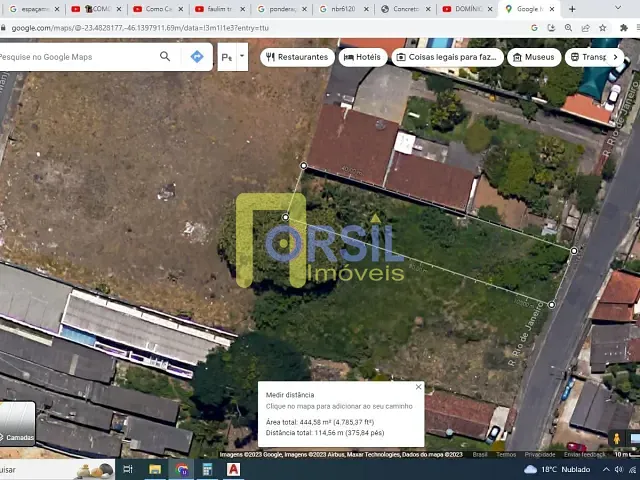Close the Medir distância panel
Image resolution: width=640 pixels, height=480 pixels.
pyautogui.click(x=418, y=387)
